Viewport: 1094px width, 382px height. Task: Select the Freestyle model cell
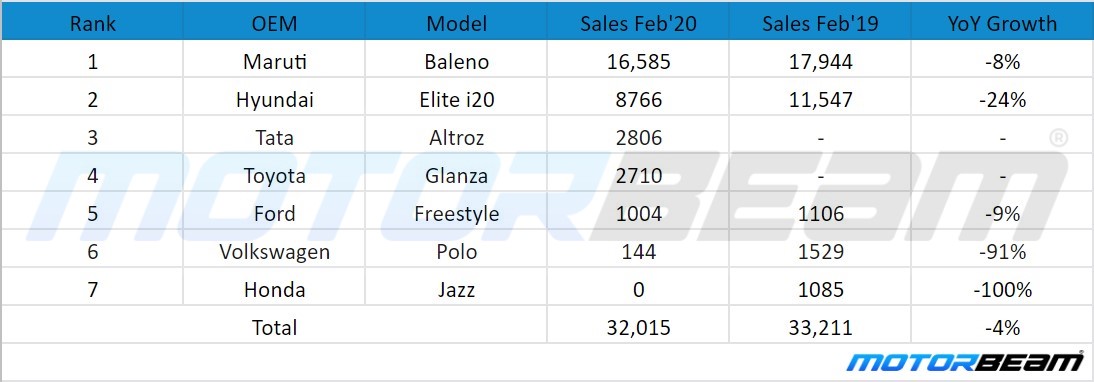tap(456, 213)
